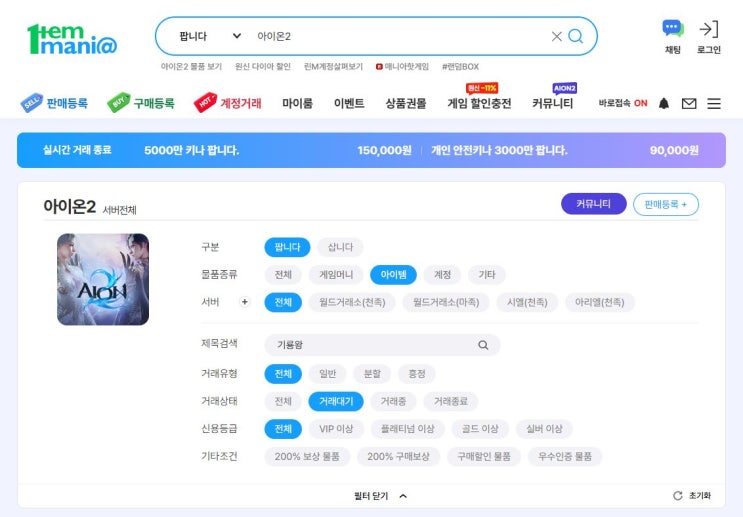Select 삽니다 in the 구분 filter
Screen dimensions: 743x517
(340, 247)
